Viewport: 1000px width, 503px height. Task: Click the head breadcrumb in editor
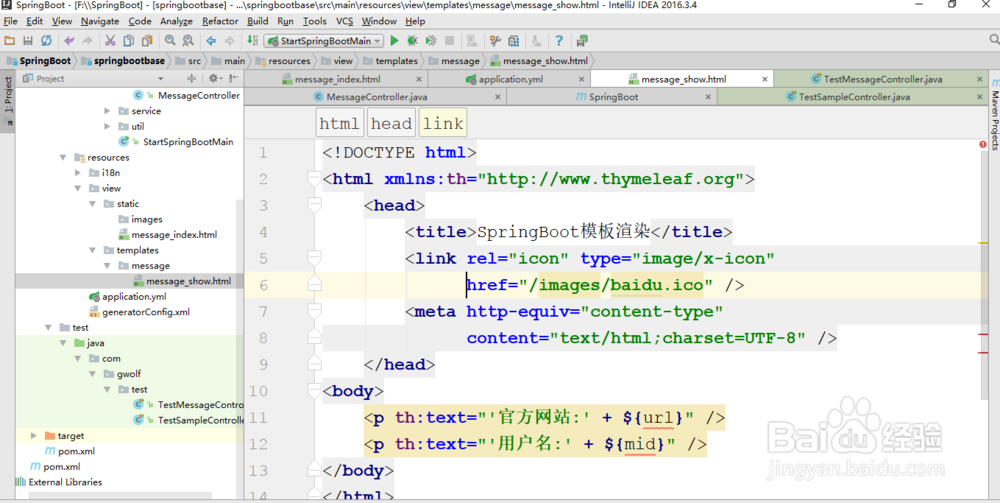point(391,123)
